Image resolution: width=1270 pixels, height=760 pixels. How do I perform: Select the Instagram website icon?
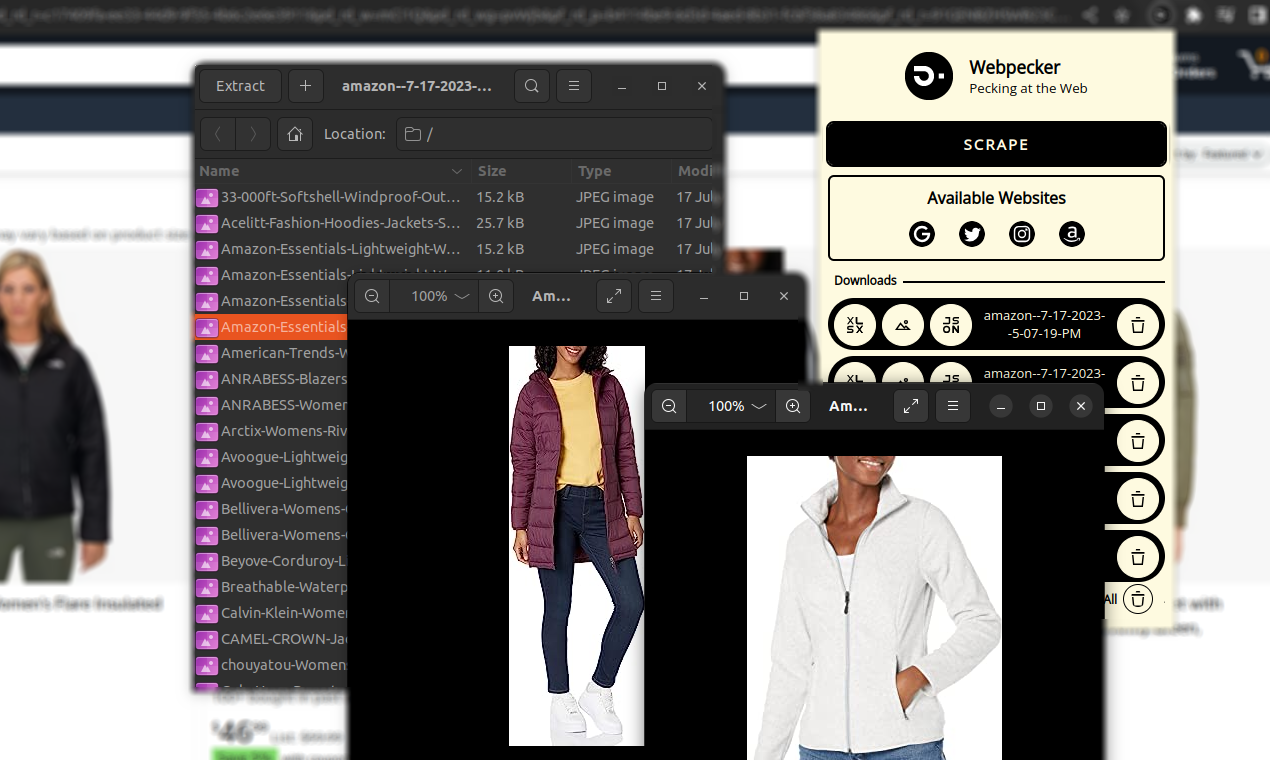pos(1022,234)
